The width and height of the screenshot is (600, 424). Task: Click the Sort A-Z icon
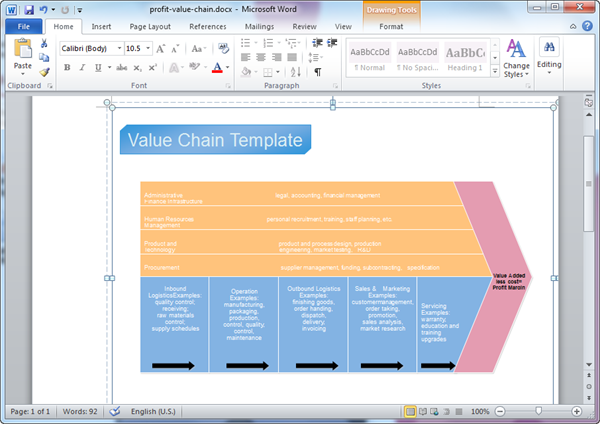295,72
